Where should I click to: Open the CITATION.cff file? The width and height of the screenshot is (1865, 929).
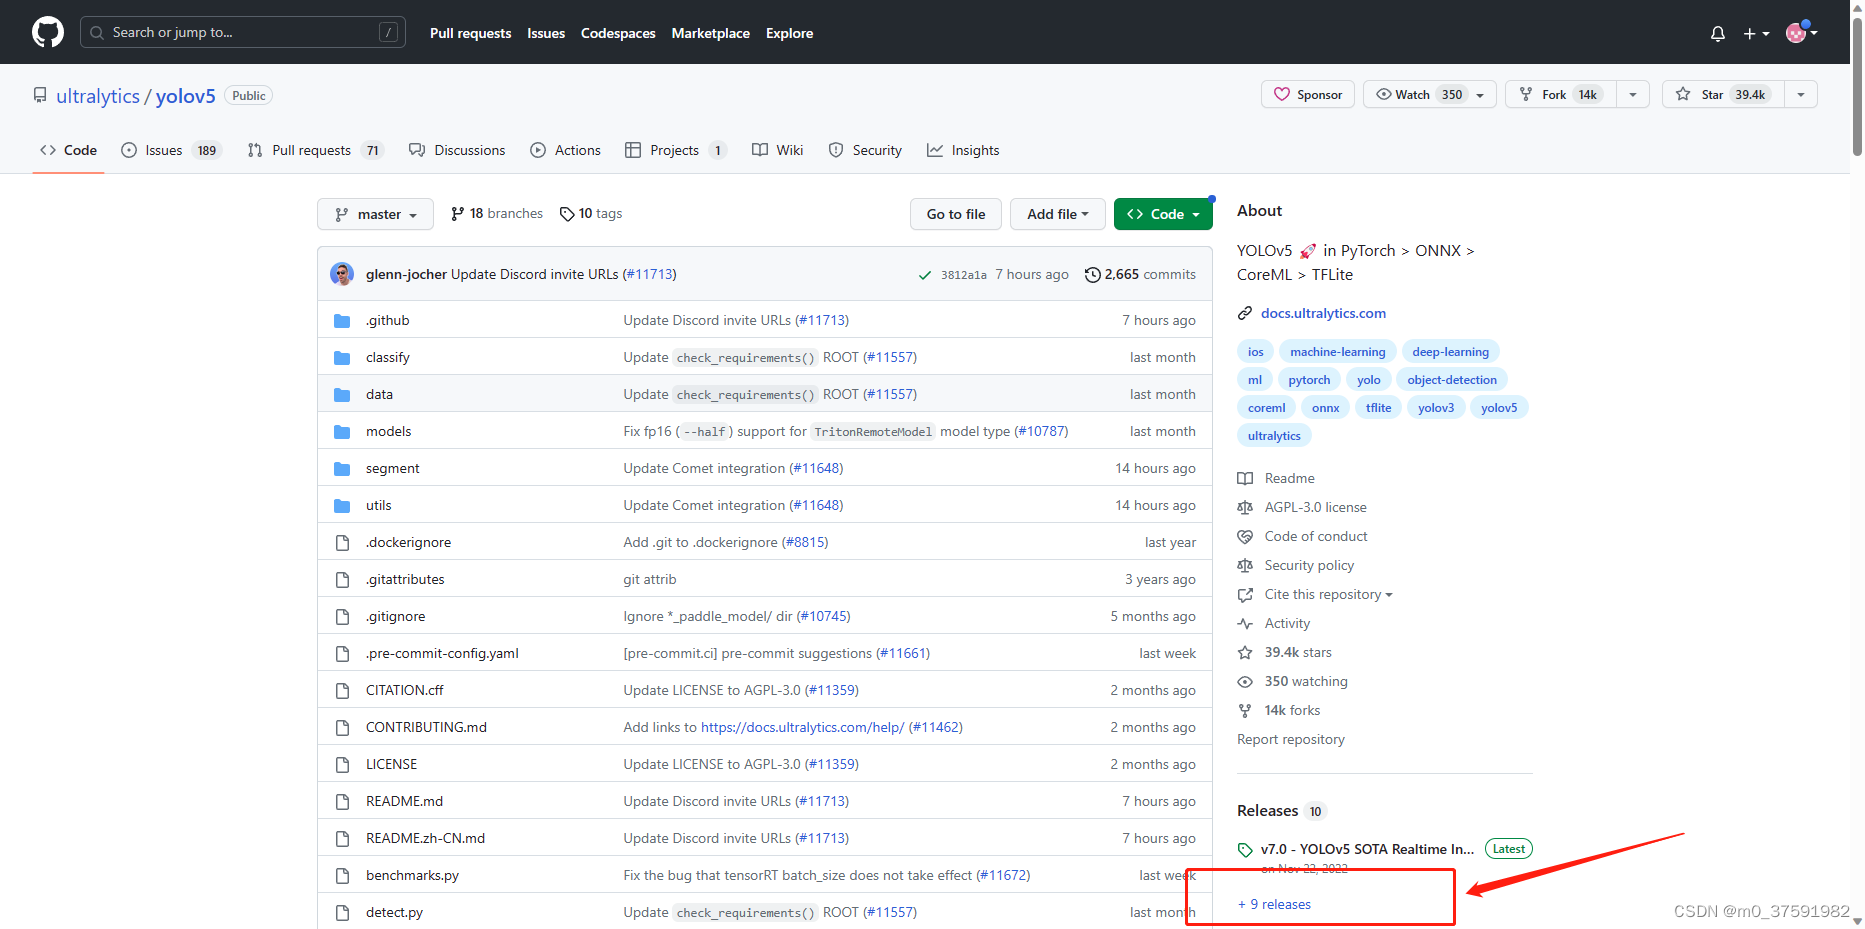coord(404,690)
